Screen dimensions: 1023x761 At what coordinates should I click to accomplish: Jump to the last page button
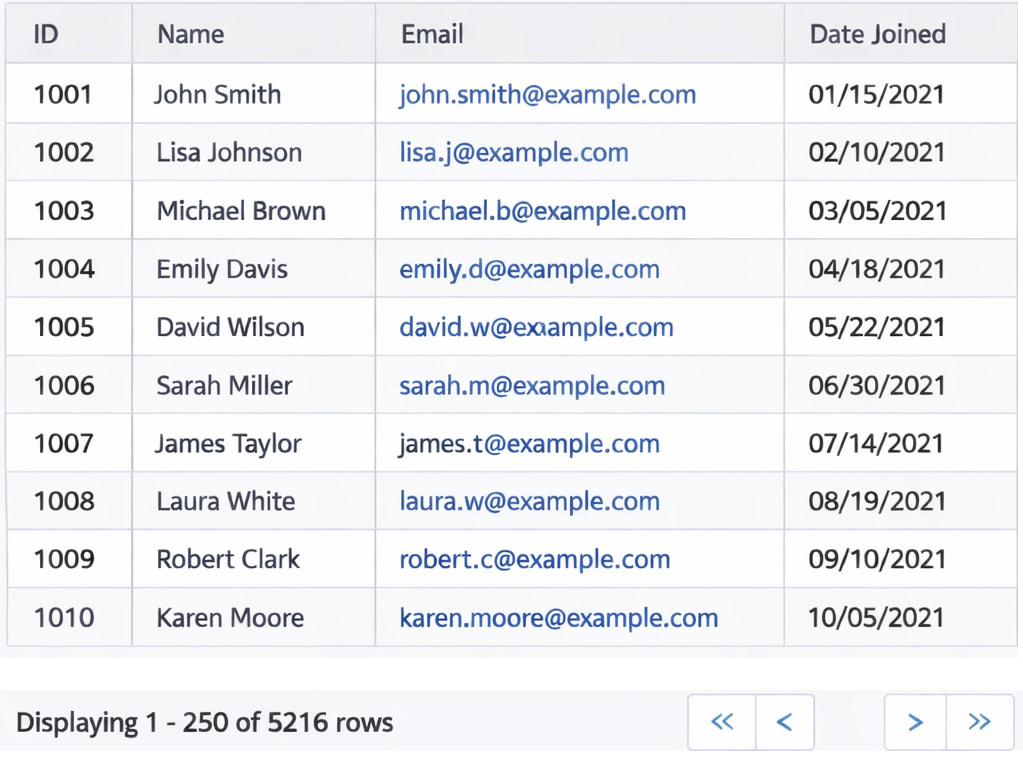[980, 722]
